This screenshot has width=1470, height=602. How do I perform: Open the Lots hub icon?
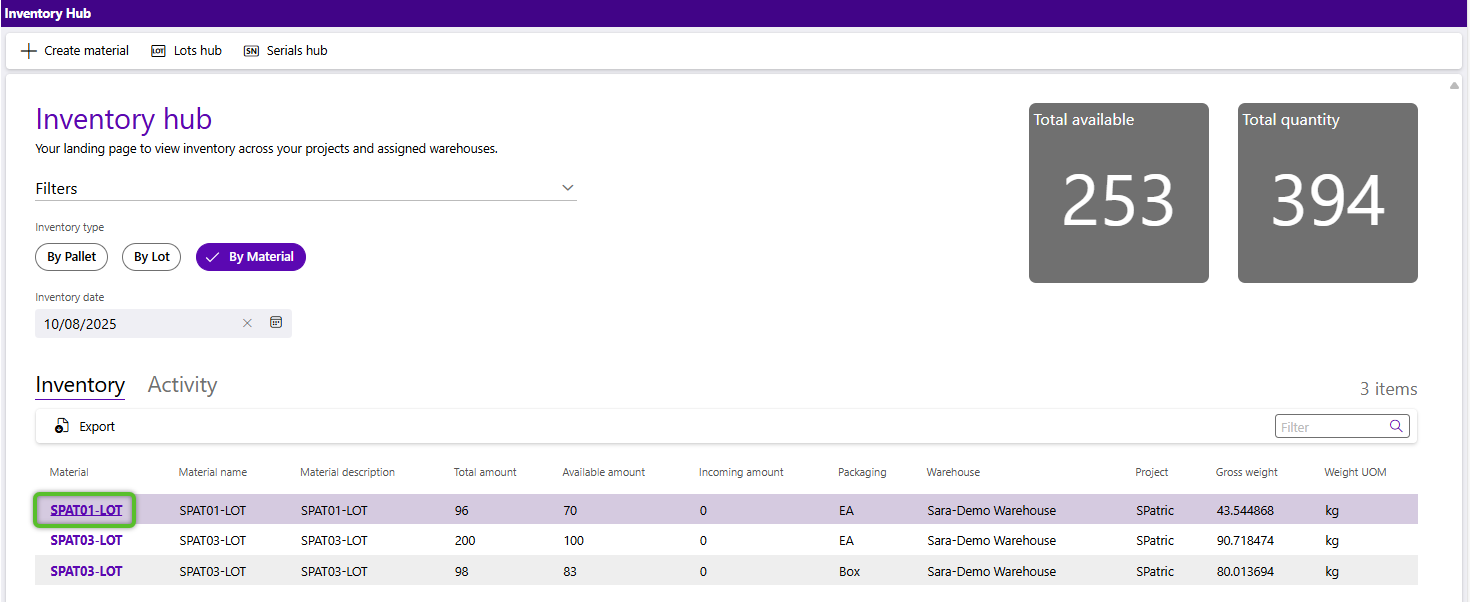coord(158,51)
